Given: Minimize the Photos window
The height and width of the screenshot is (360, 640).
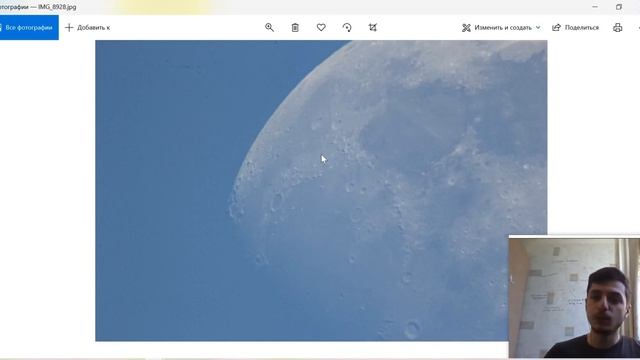Looking at the screenshot, I should (595, 7).
